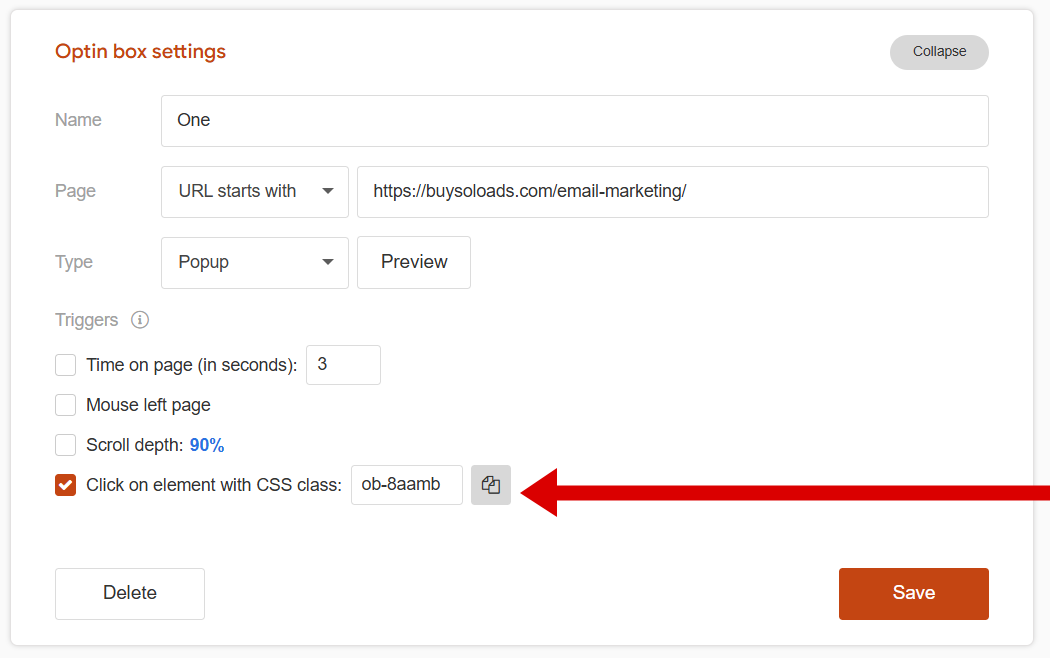Click the Mouse left page label
1050x658 pixels.
click(148, 405)
